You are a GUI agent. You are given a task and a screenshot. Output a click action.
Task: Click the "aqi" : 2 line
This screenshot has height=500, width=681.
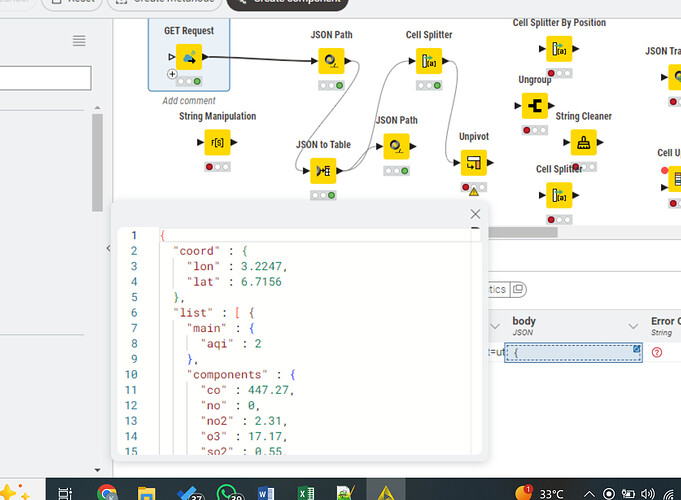point(231,344)
